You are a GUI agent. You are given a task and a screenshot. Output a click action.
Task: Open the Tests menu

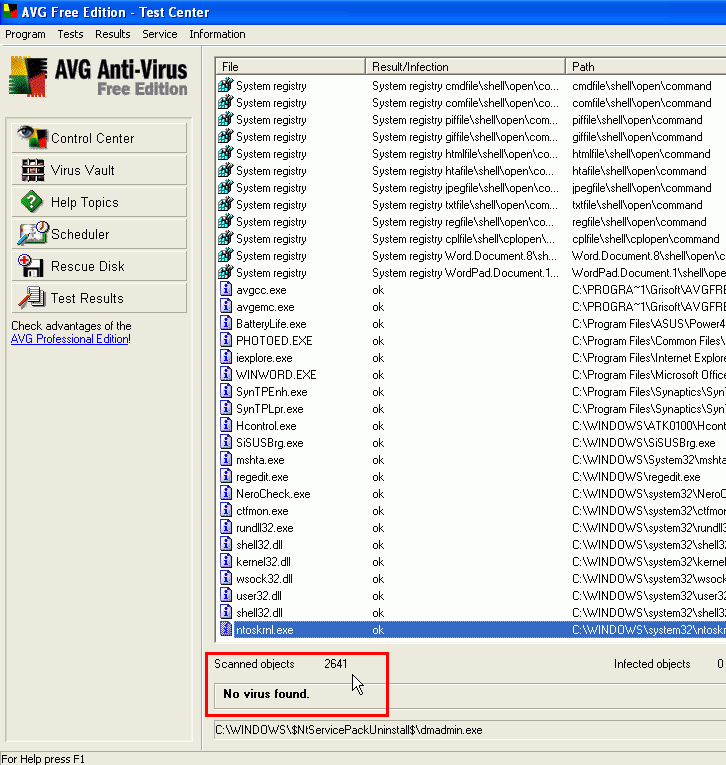70,34
